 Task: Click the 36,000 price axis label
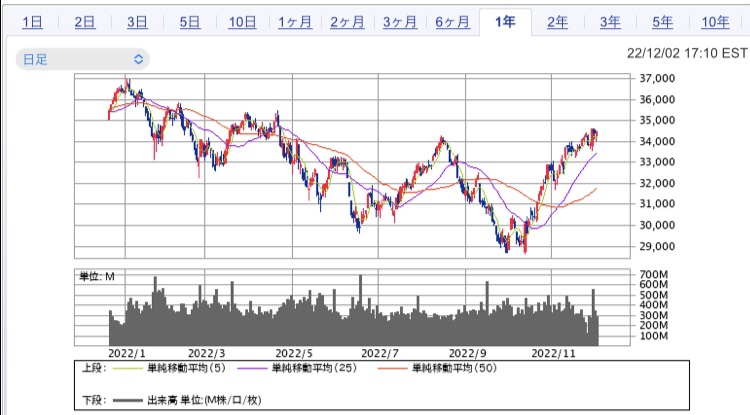[657, 99]
